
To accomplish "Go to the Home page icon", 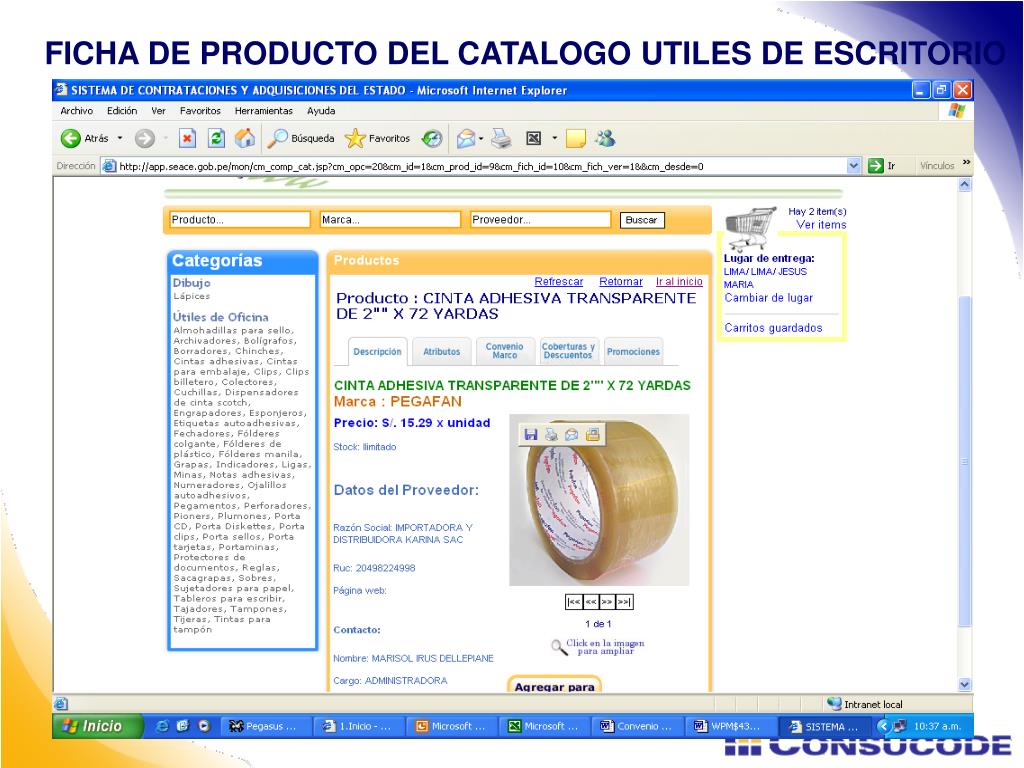I will [245, 138].
